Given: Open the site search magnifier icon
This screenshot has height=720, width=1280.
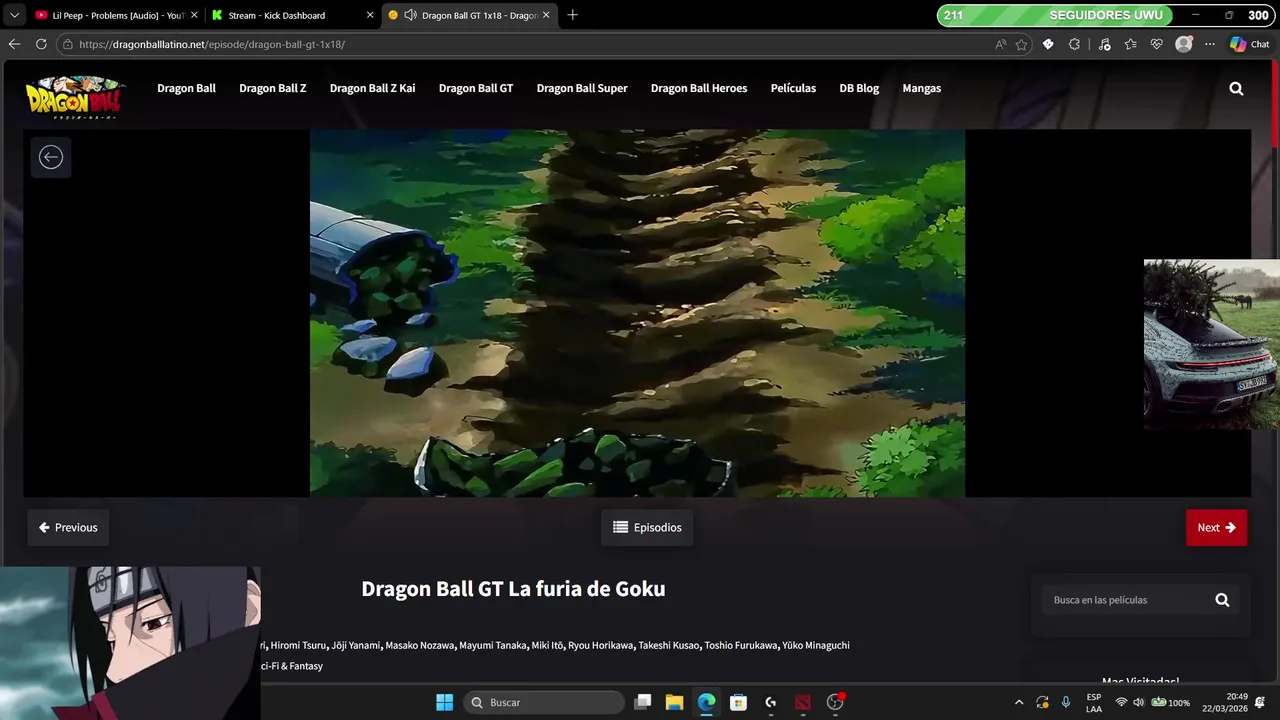Looking at the screenshot, I should pyautogui.click(x=1236, y=88).
